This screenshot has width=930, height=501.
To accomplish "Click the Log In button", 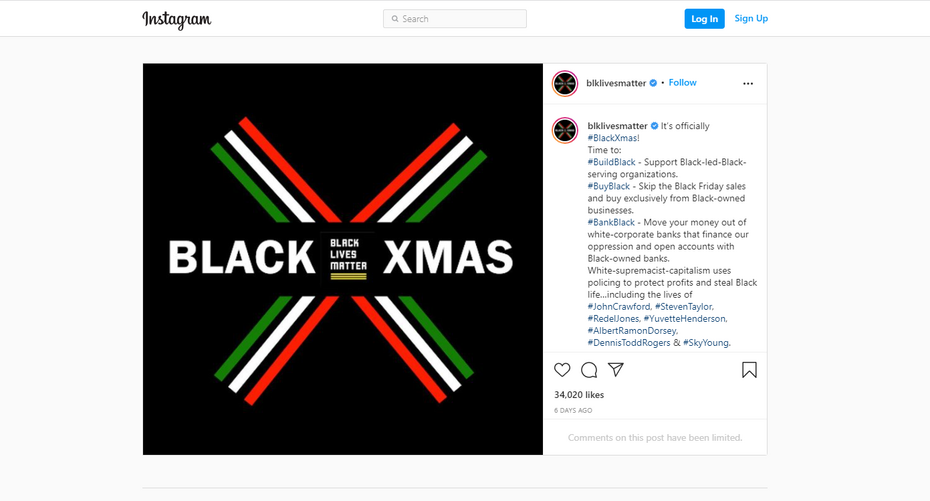I will [704, 19].
